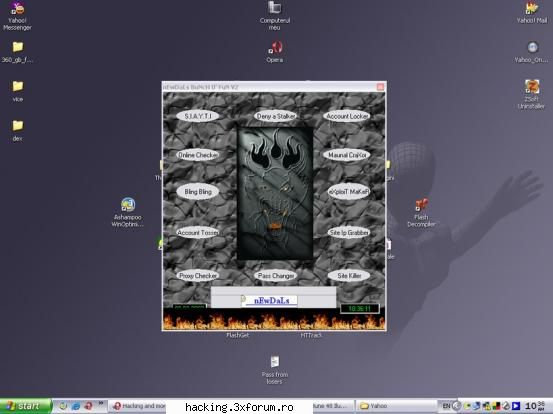Open the Pass Changer tool
The image size is (553, 414).
276,276
